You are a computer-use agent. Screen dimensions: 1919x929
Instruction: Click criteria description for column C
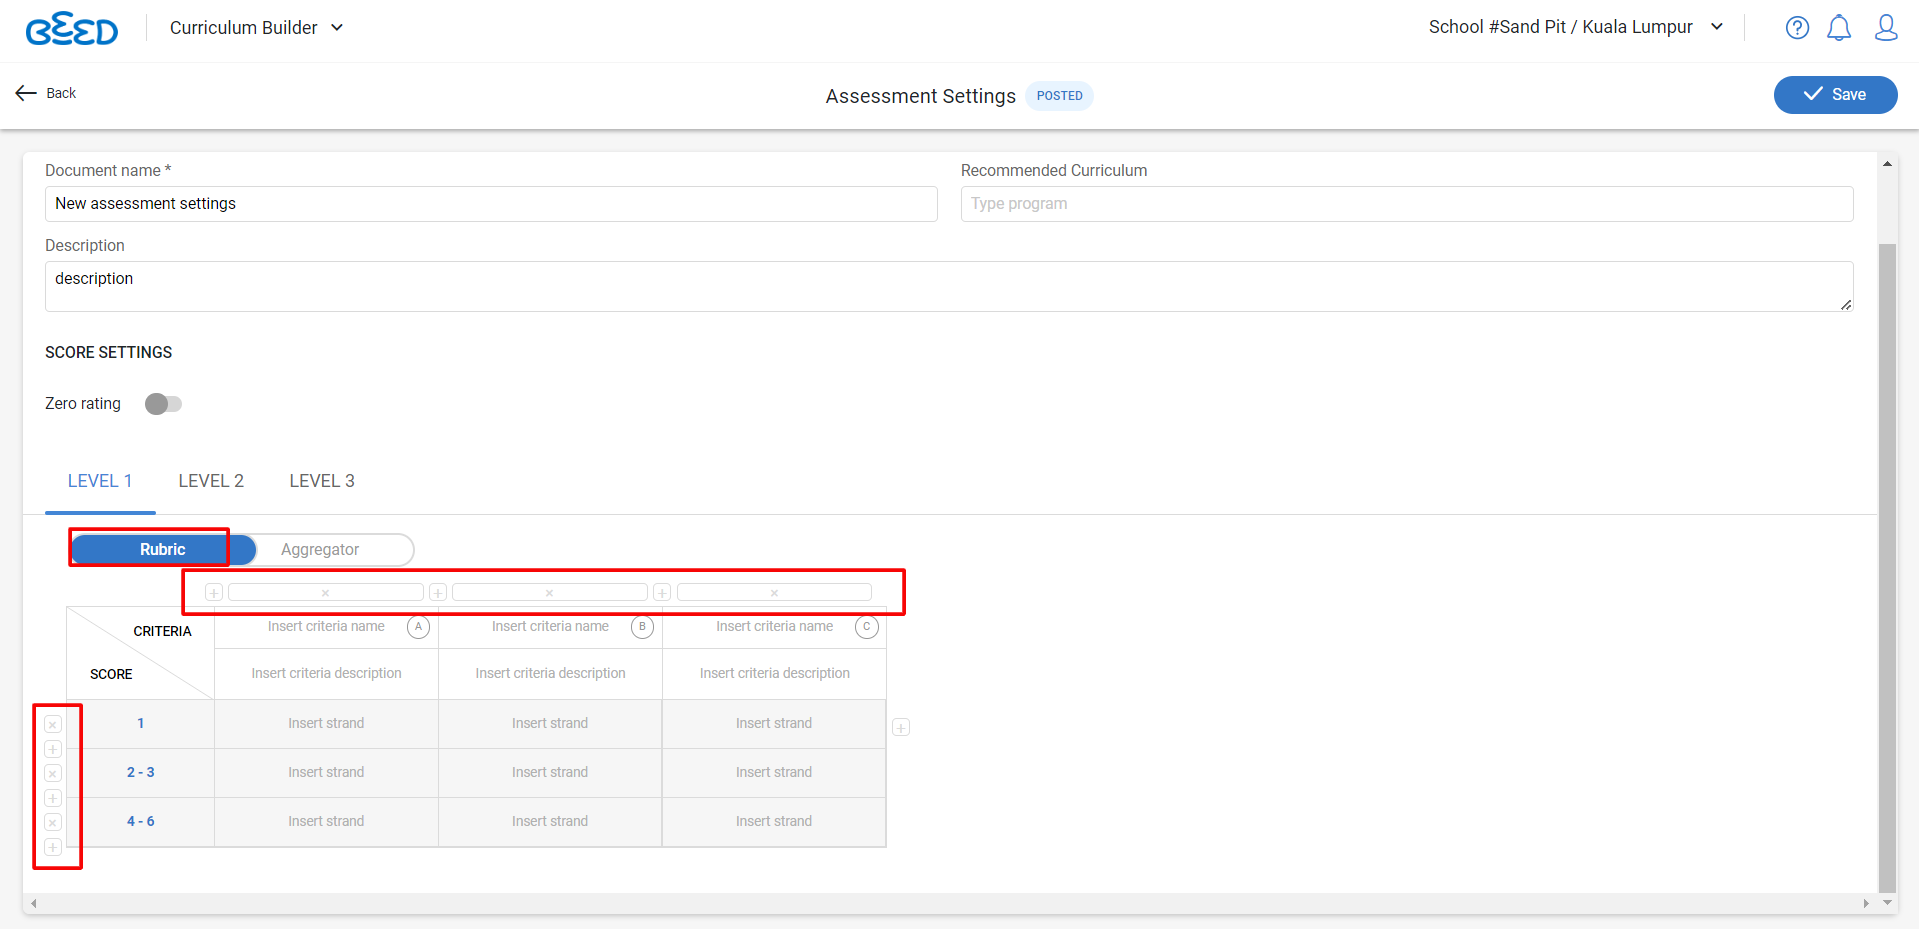774,674
